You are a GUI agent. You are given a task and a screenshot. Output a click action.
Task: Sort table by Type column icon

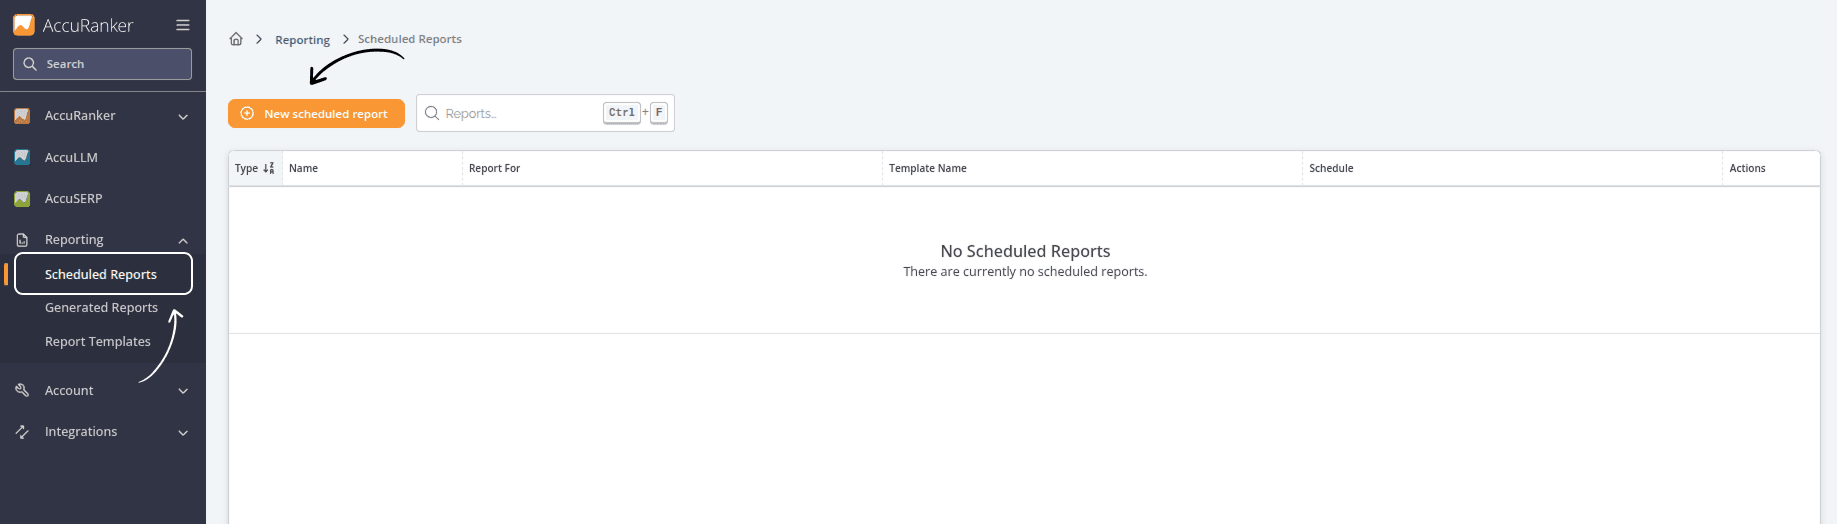click(x=268, y=168)
